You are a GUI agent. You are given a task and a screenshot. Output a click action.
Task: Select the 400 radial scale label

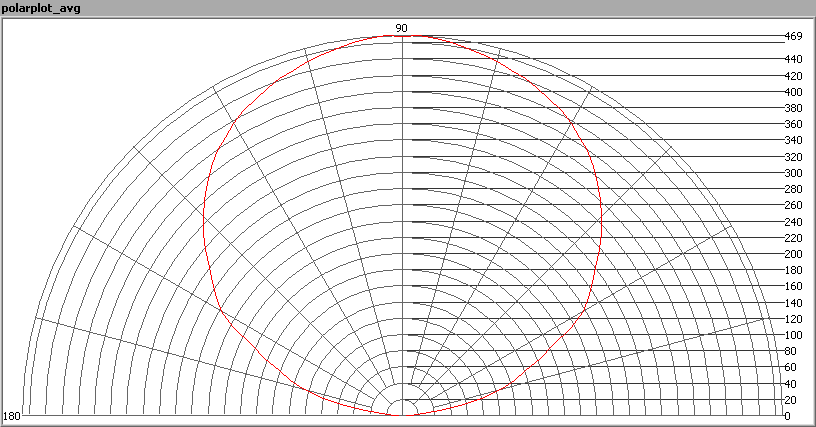point(793,92)
